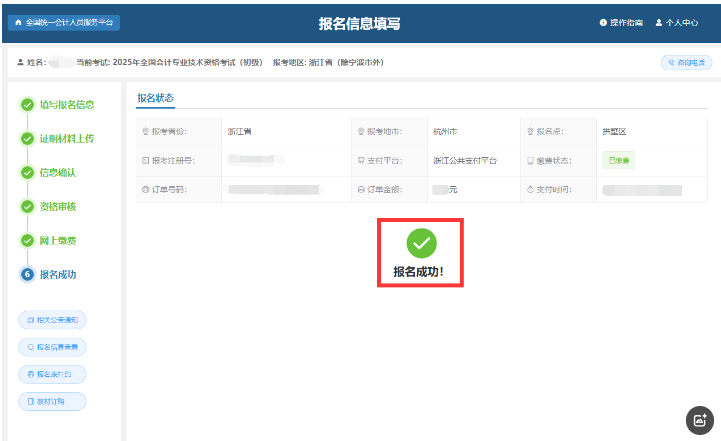Click the green 已缴费 status badge
This screenshot has width=721, height=441.
(617, 160)
